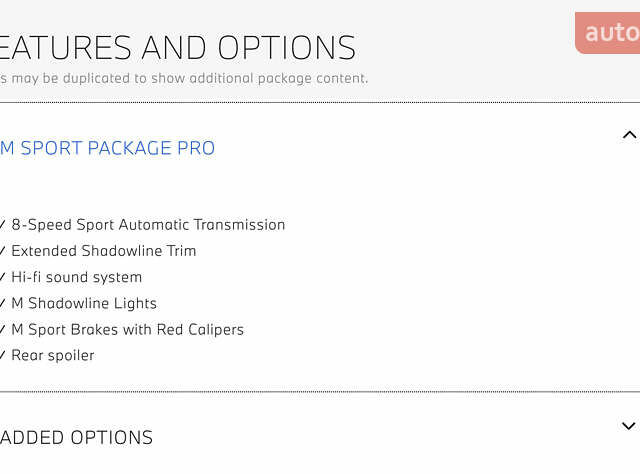The height and width of the screenshot is (474, 640).
Task: Click the red auto button
Action: (x=607, y=33)
